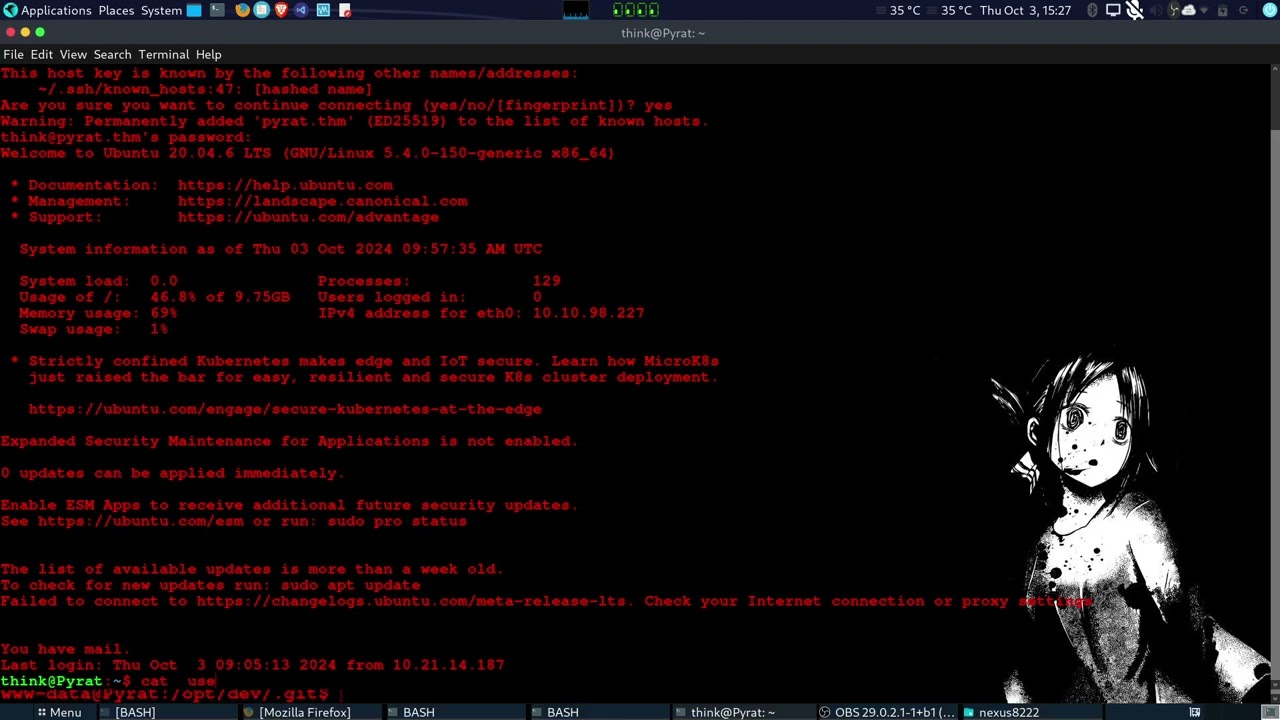The image size is (1280, 720).
Task: Click the workspace switcher icon in taskbar
Action: (x=1195, y=712)
